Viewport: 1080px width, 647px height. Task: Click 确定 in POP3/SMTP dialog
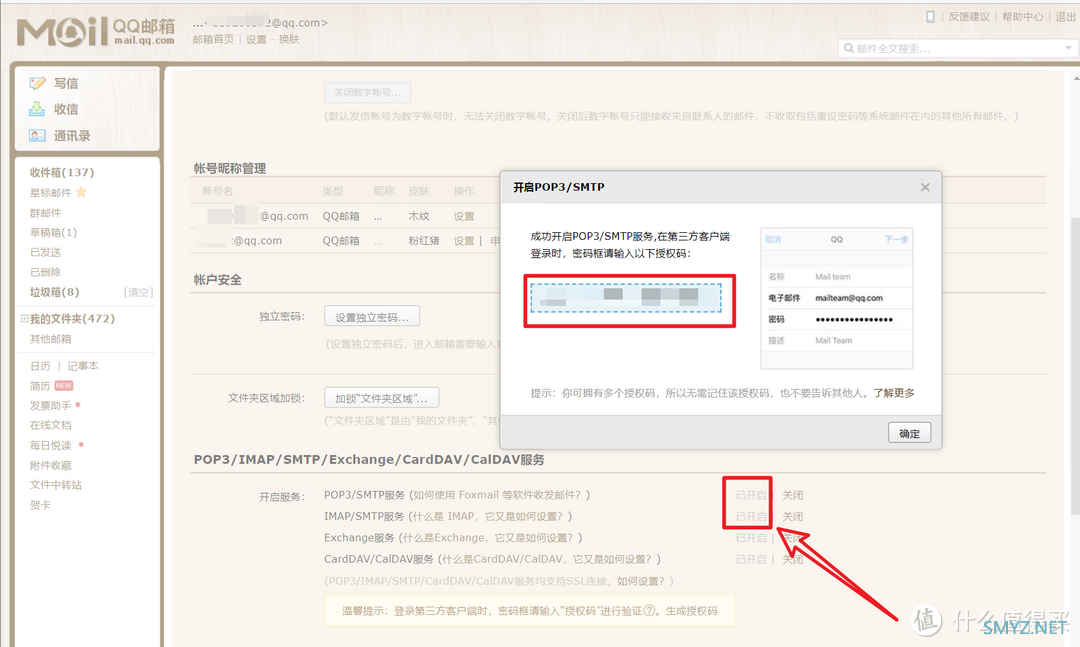tap(909, 433)
